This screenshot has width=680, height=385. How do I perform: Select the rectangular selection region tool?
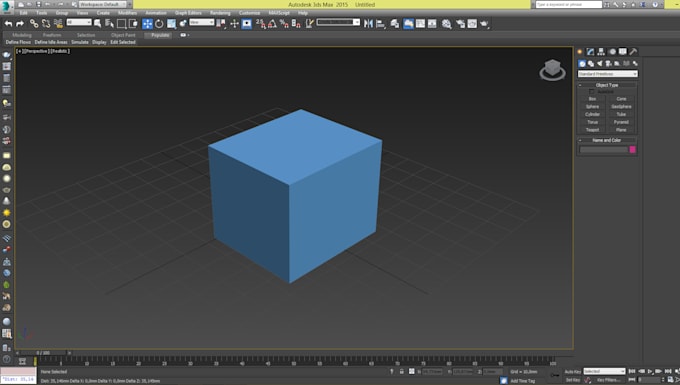122,23
